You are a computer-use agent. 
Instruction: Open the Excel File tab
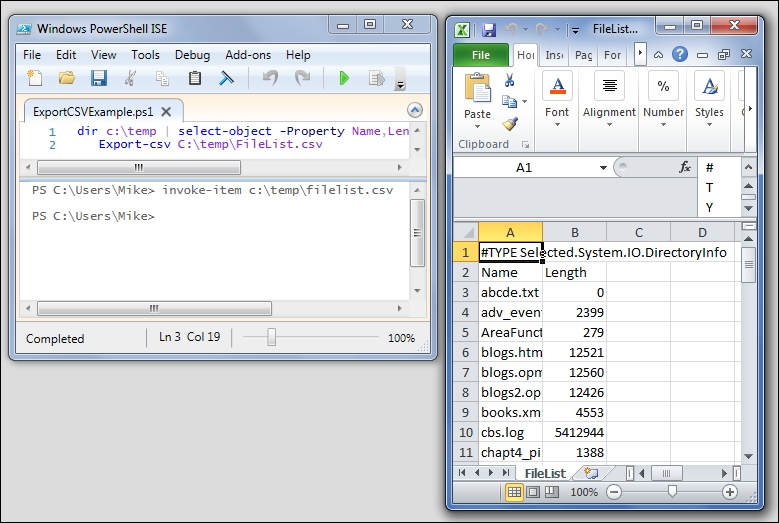tap(480, 55)
